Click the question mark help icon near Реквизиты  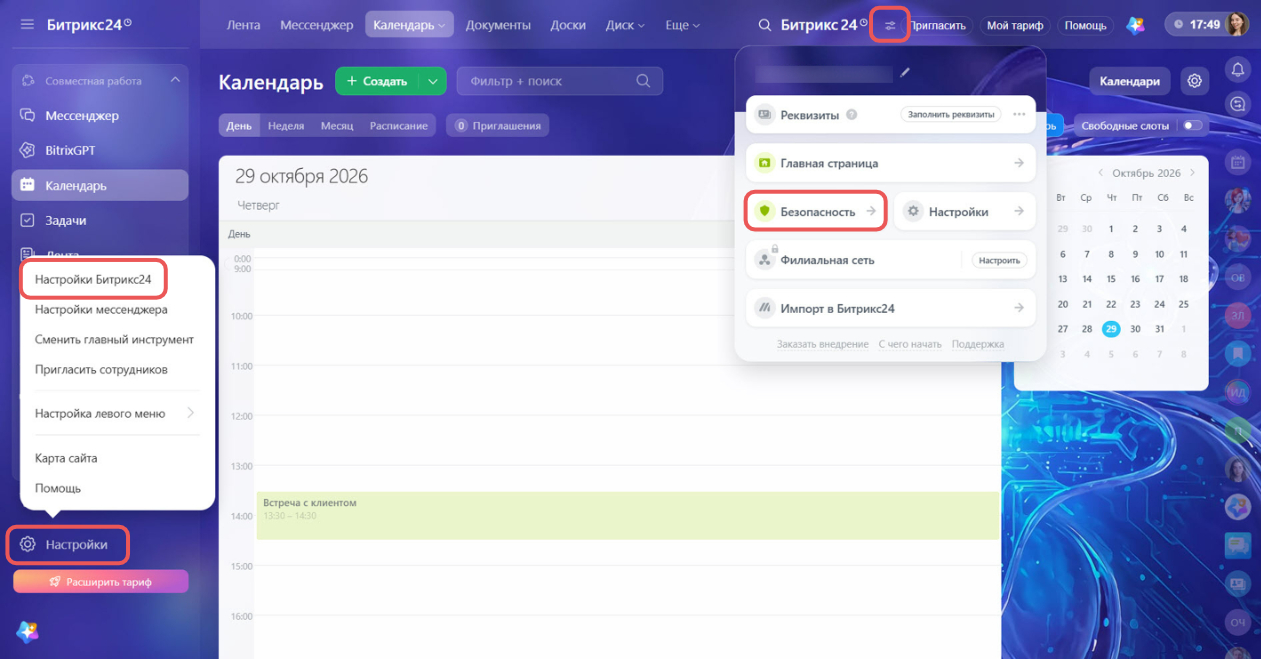point(852,115)
